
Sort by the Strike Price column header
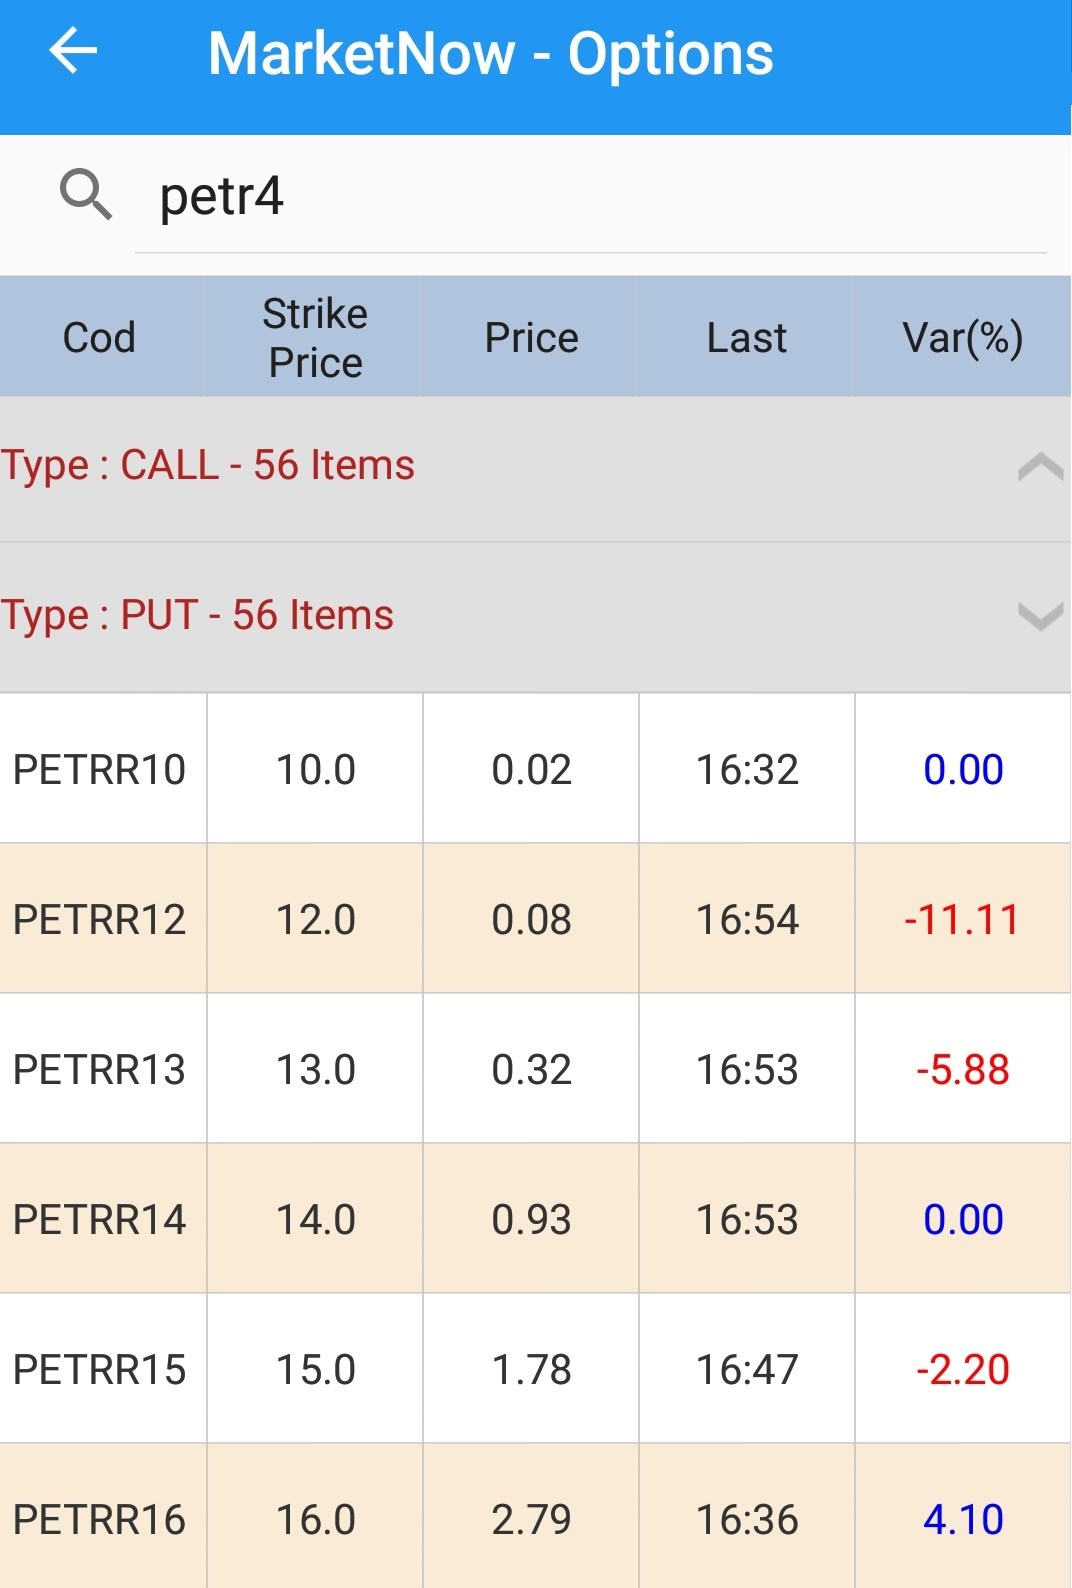click(x=315, y=338)
